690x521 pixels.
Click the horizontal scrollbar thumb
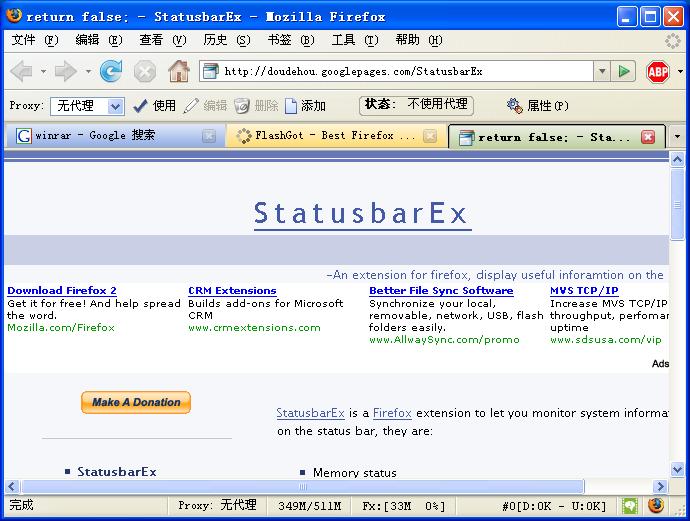[x=303, y=486]
